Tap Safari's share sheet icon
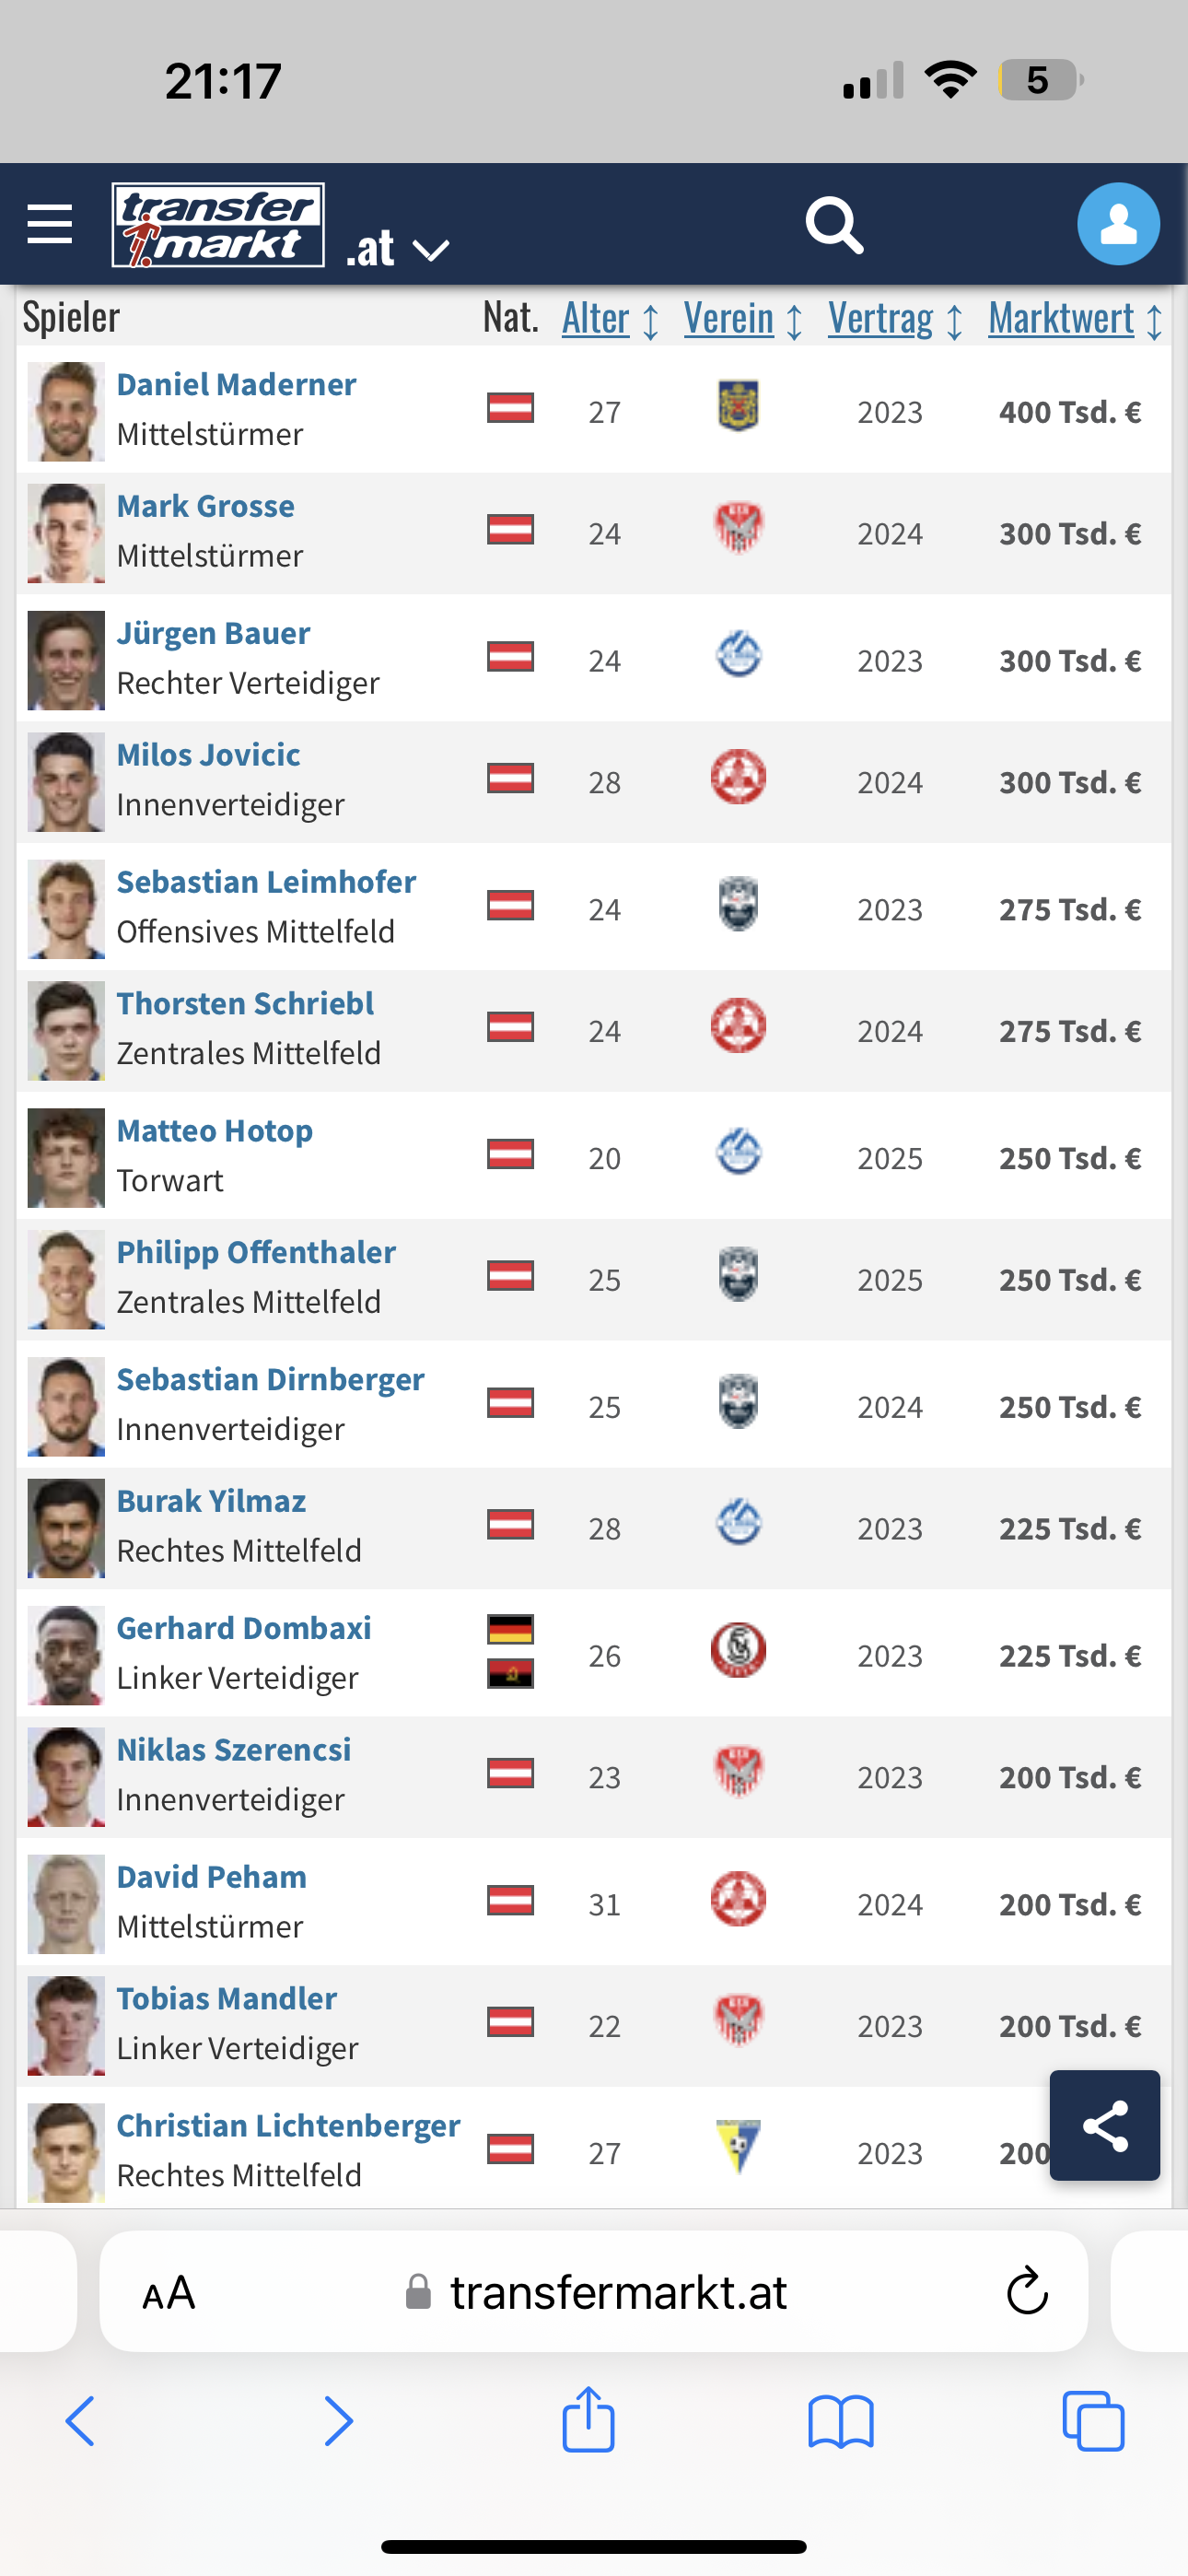Image resolution: width=1188 pixels, height=2576 pixels. click(x=588, y=2420)
